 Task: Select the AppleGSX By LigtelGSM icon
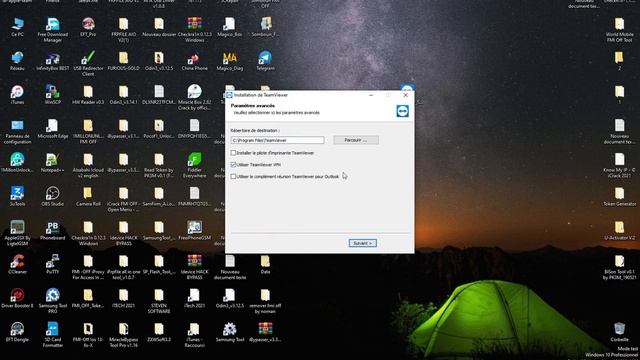(x=17, y=233)
